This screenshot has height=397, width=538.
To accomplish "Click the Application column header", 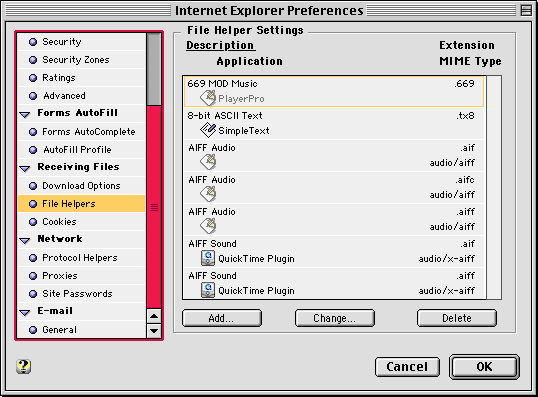I will (x=249, y=61).
